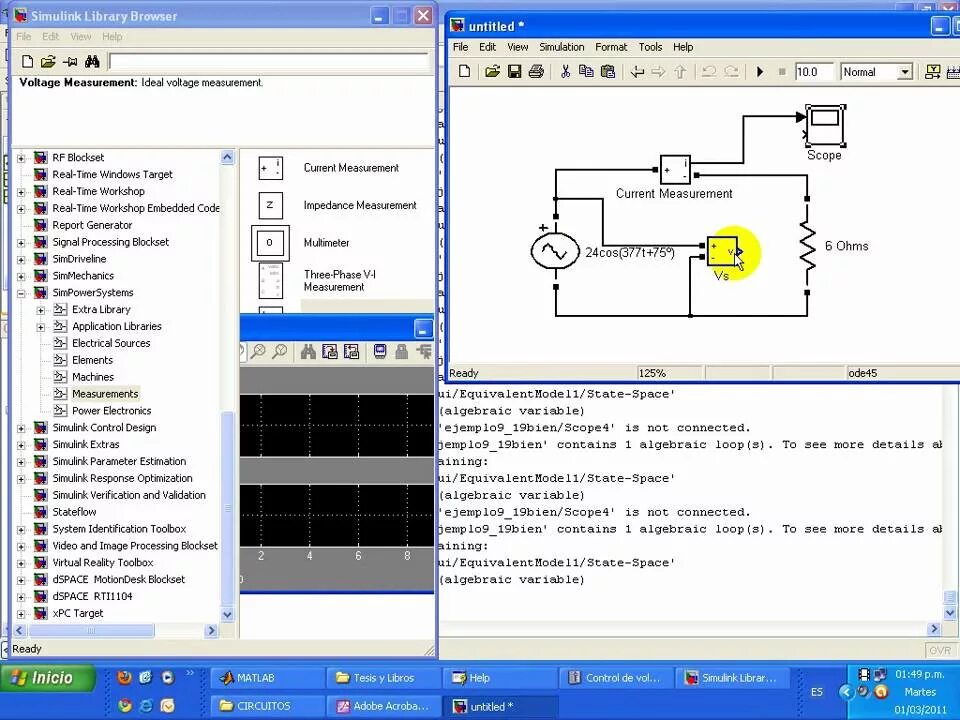Open the simulation mode Normal dropdown
This screenshot has height=720, width=960.
[905, 72]
